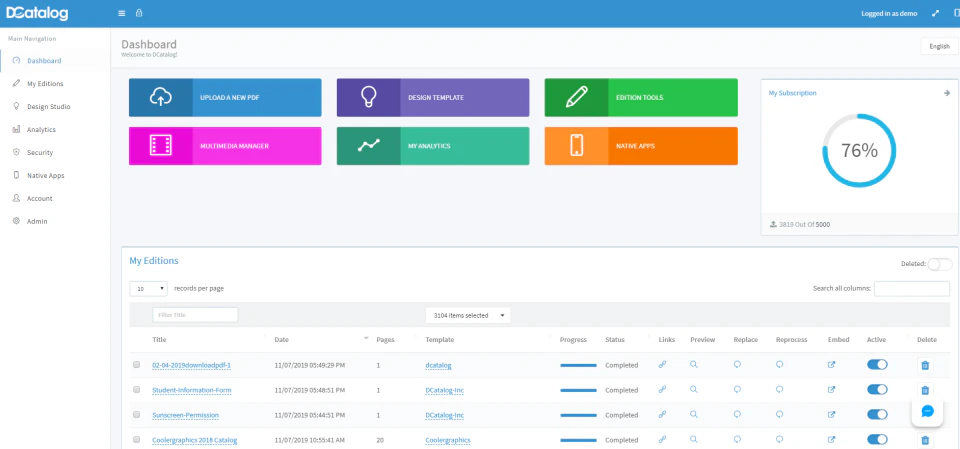Open the English language selector
Image resolution: width=960 pixels, height=449 pixels.
pos(939,47)
